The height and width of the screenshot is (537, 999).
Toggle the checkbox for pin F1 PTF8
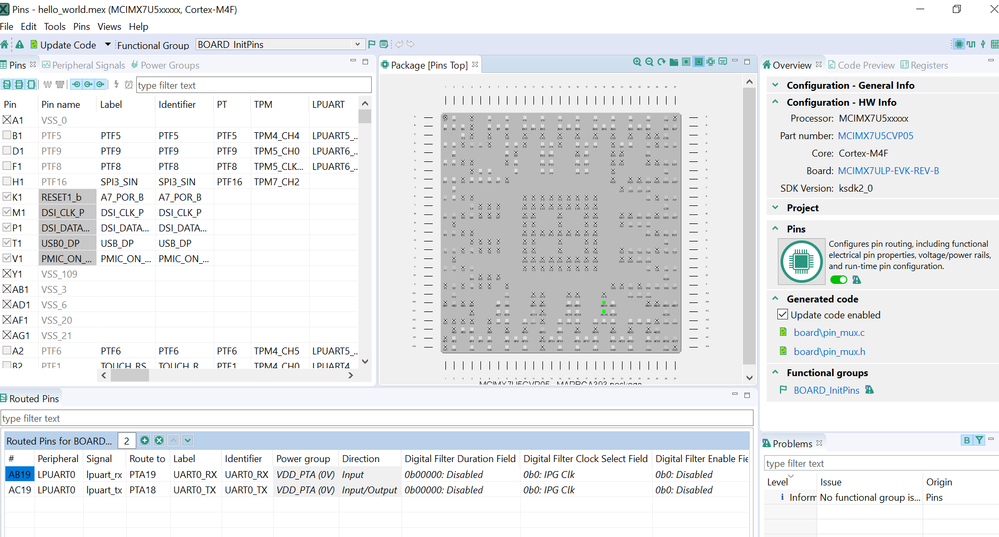tap(6, 166)
